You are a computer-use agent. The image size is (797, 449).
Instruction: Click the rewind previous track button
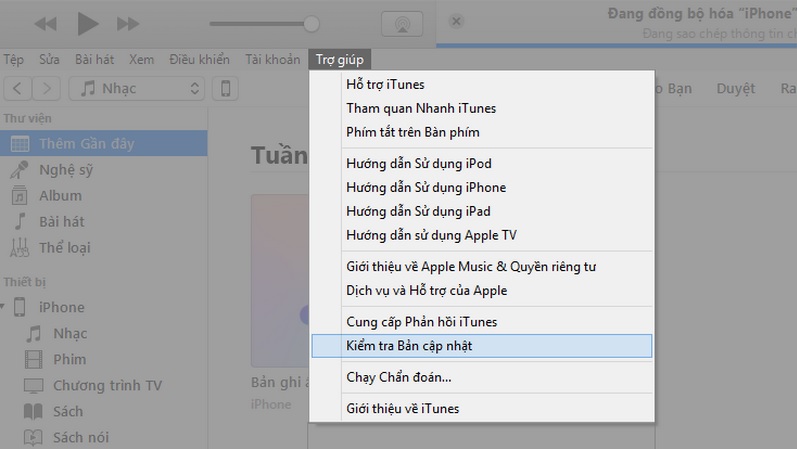tap(45, 24)
